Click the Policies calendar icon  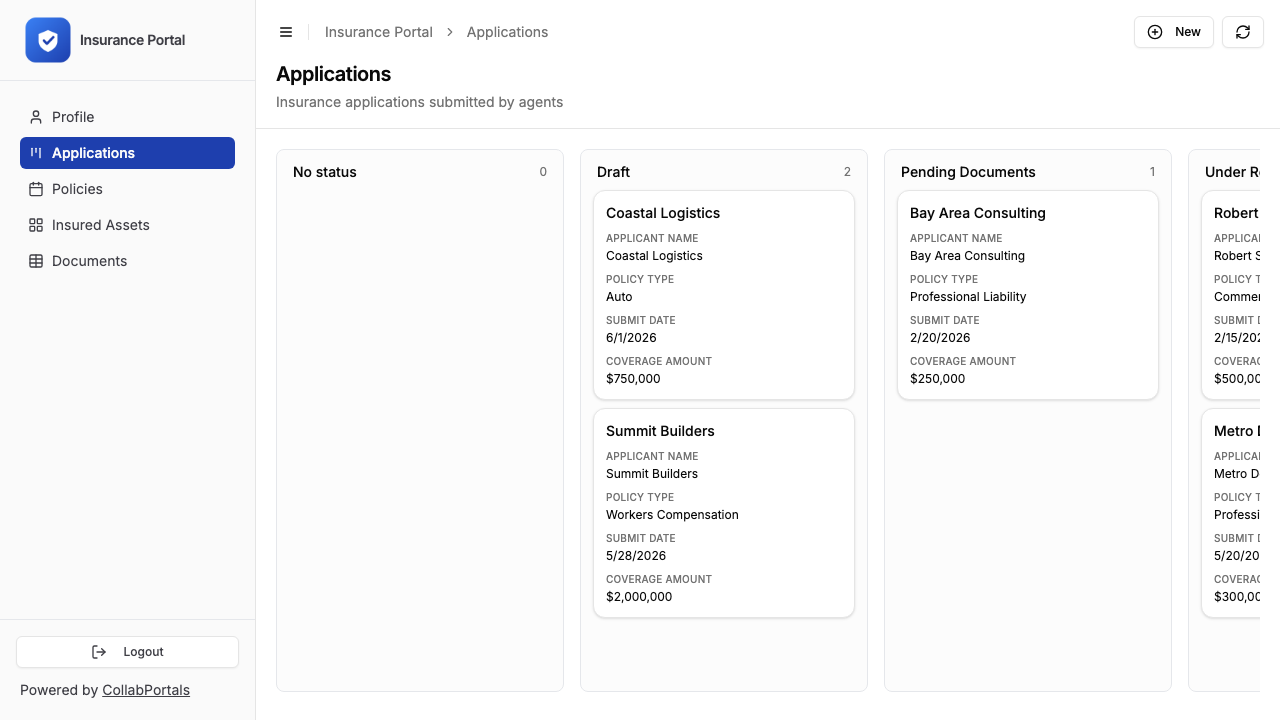[x=36, y=189]
